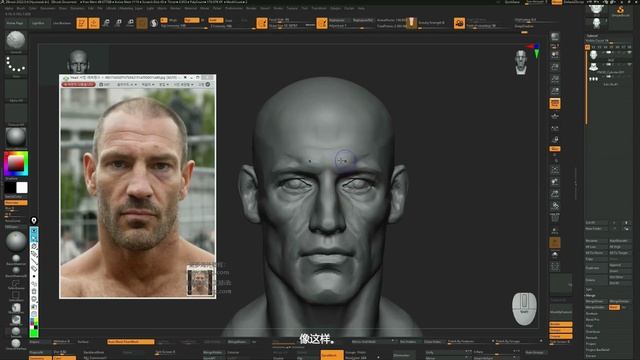This screenshot has height=360, width=640.
Task: Click the pin icon atop annotation toolbar
Action: pos(34,221)
